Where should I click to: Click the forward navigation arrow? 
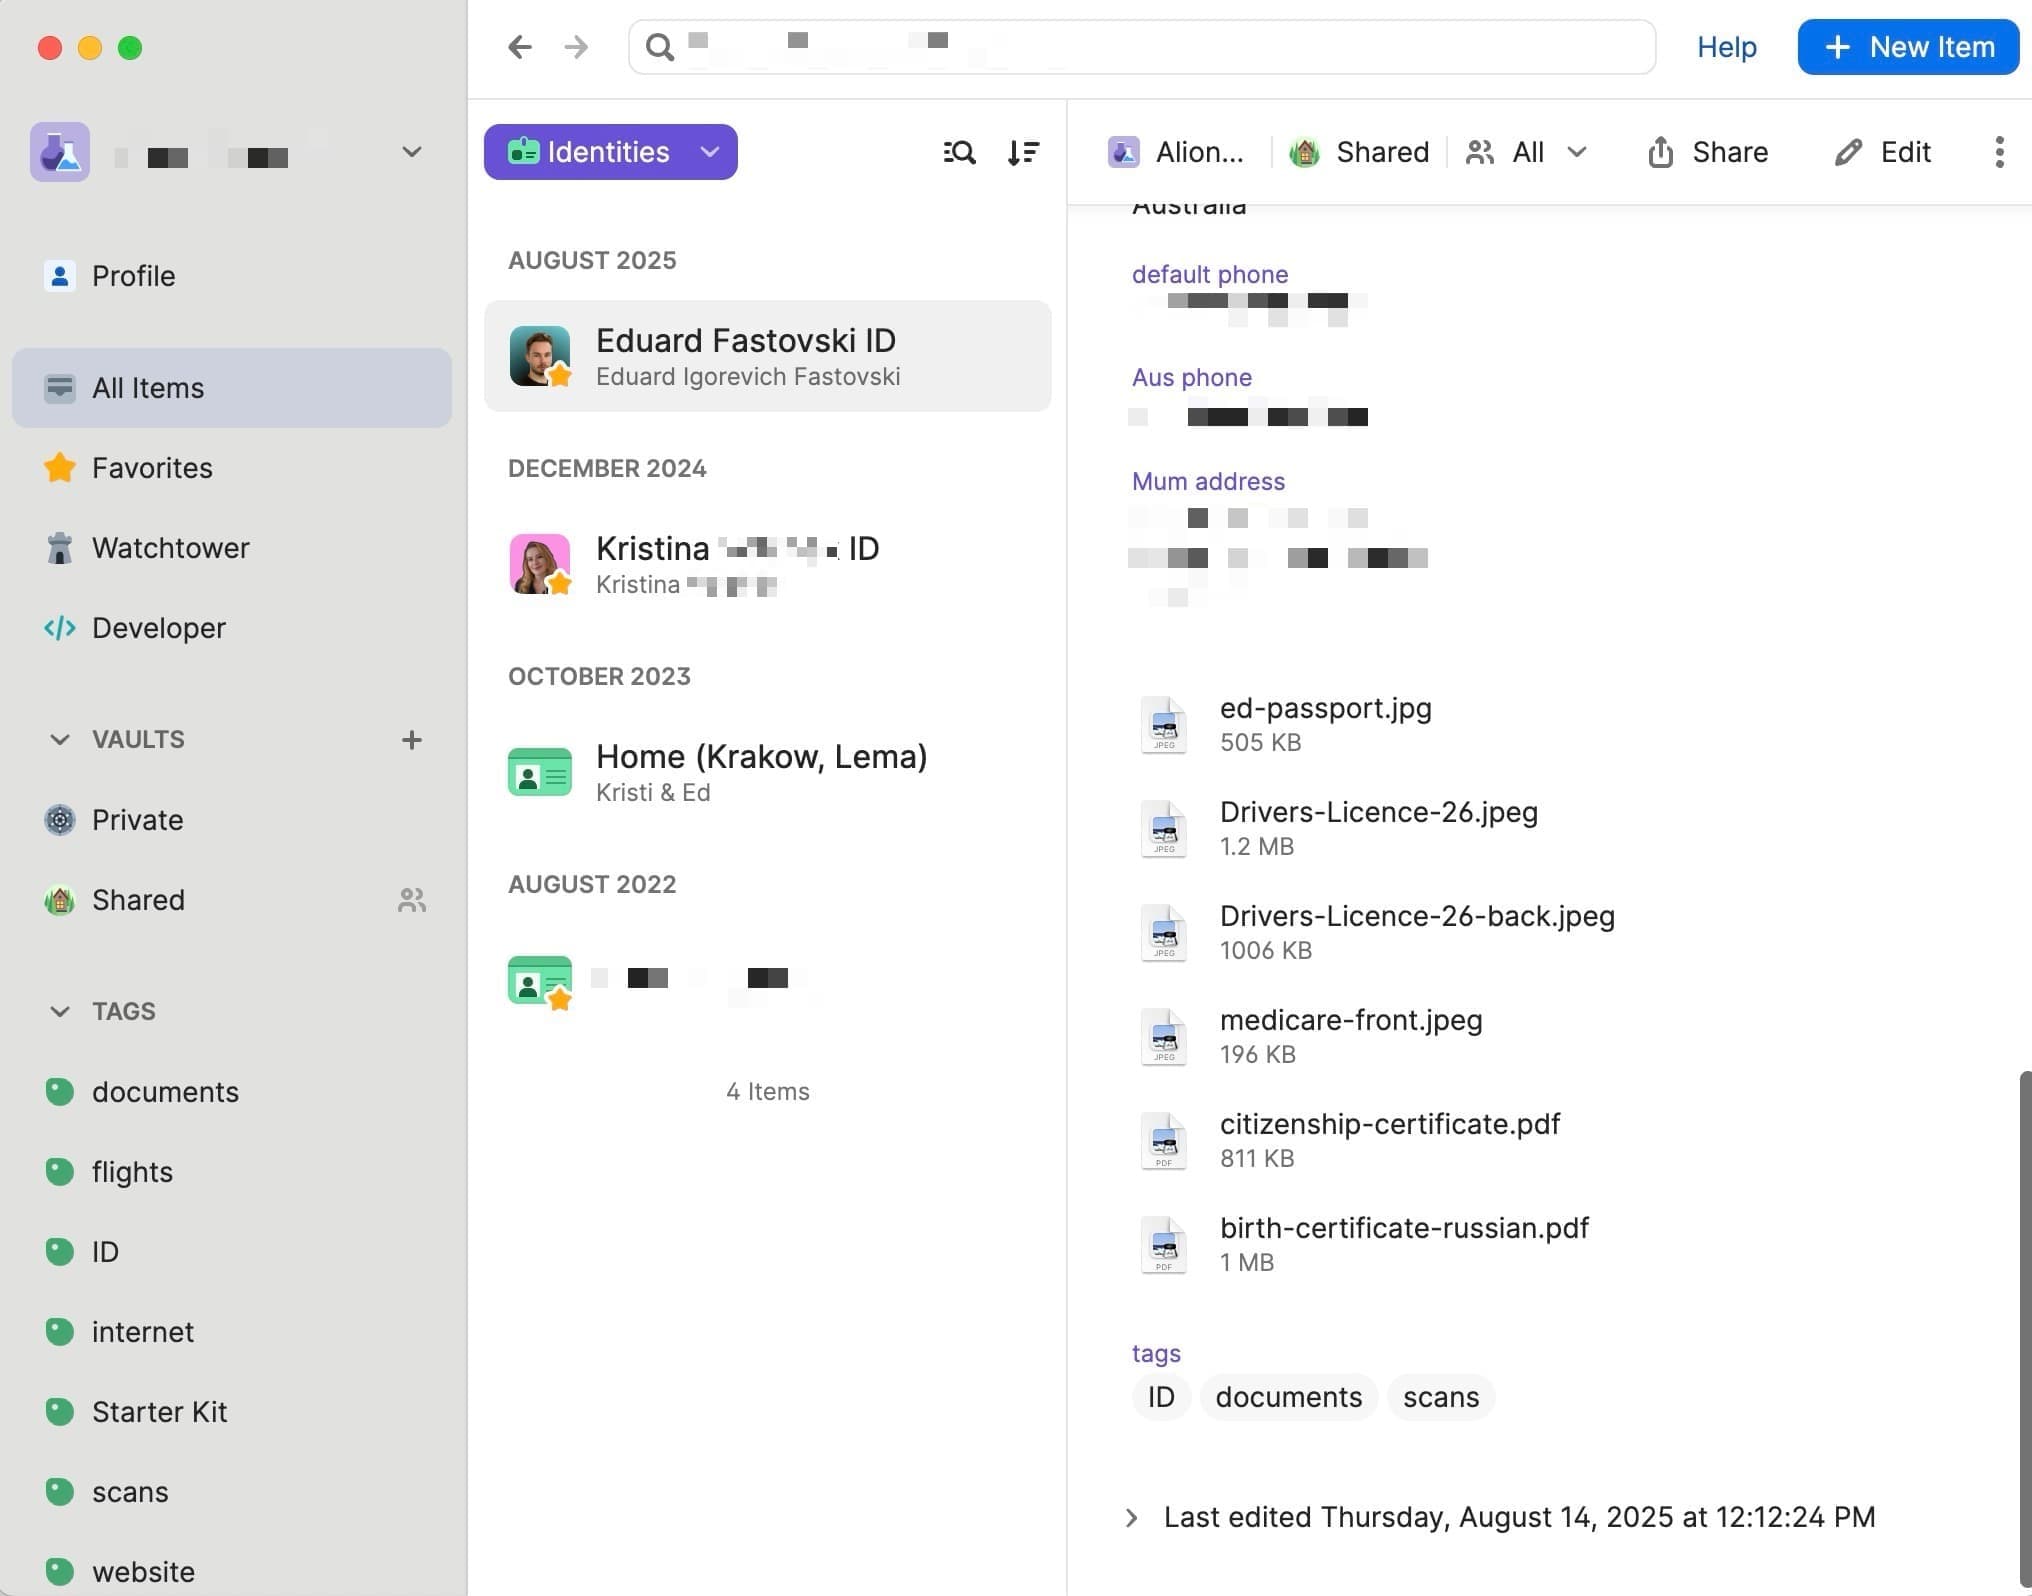(576, 47)
